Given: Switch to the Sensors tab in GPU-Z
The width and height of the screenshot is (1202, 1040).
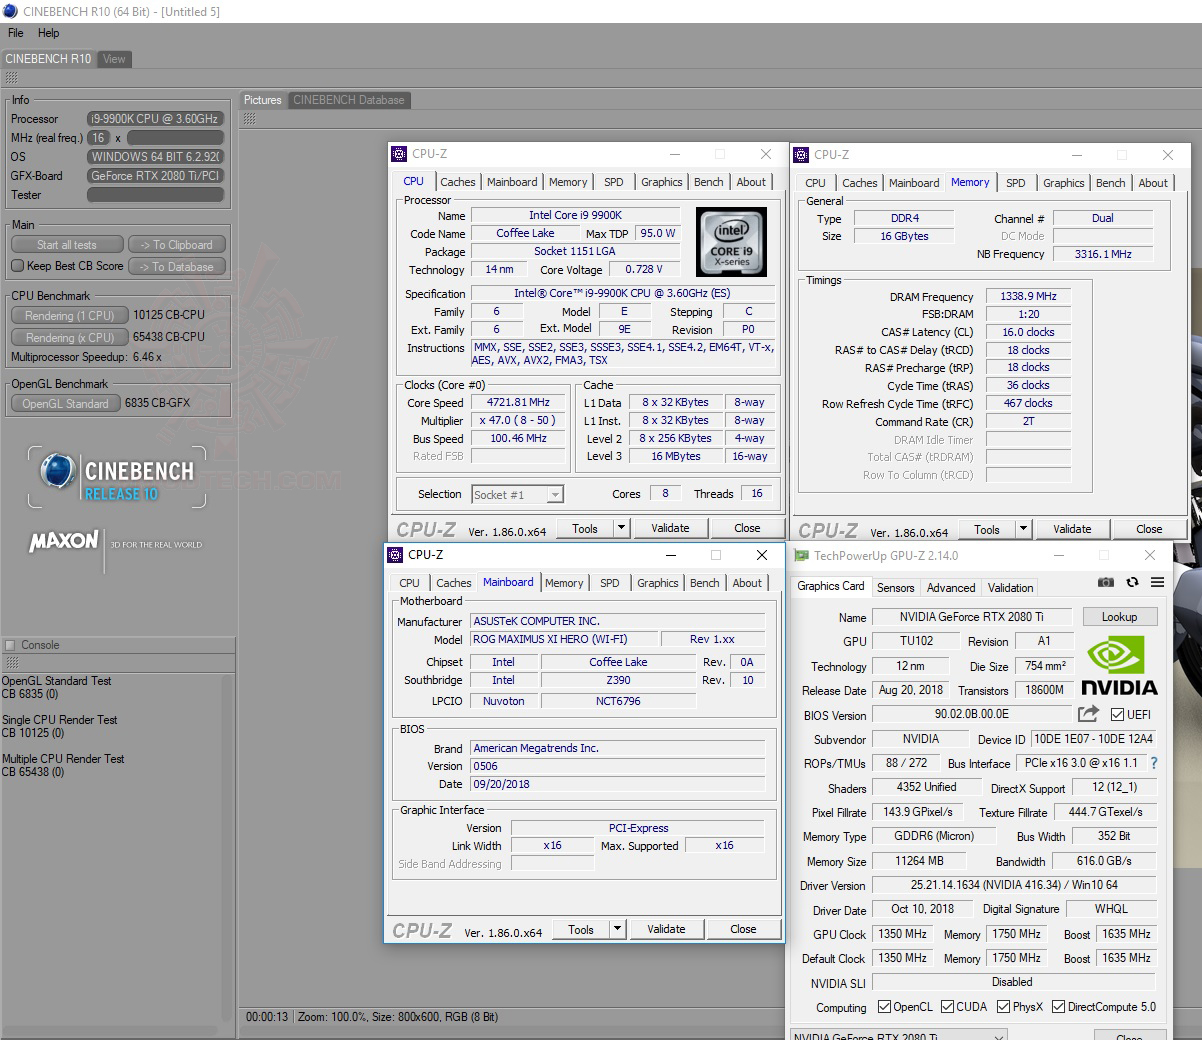Looking at the screenshot, I should [x=895, y=588].
